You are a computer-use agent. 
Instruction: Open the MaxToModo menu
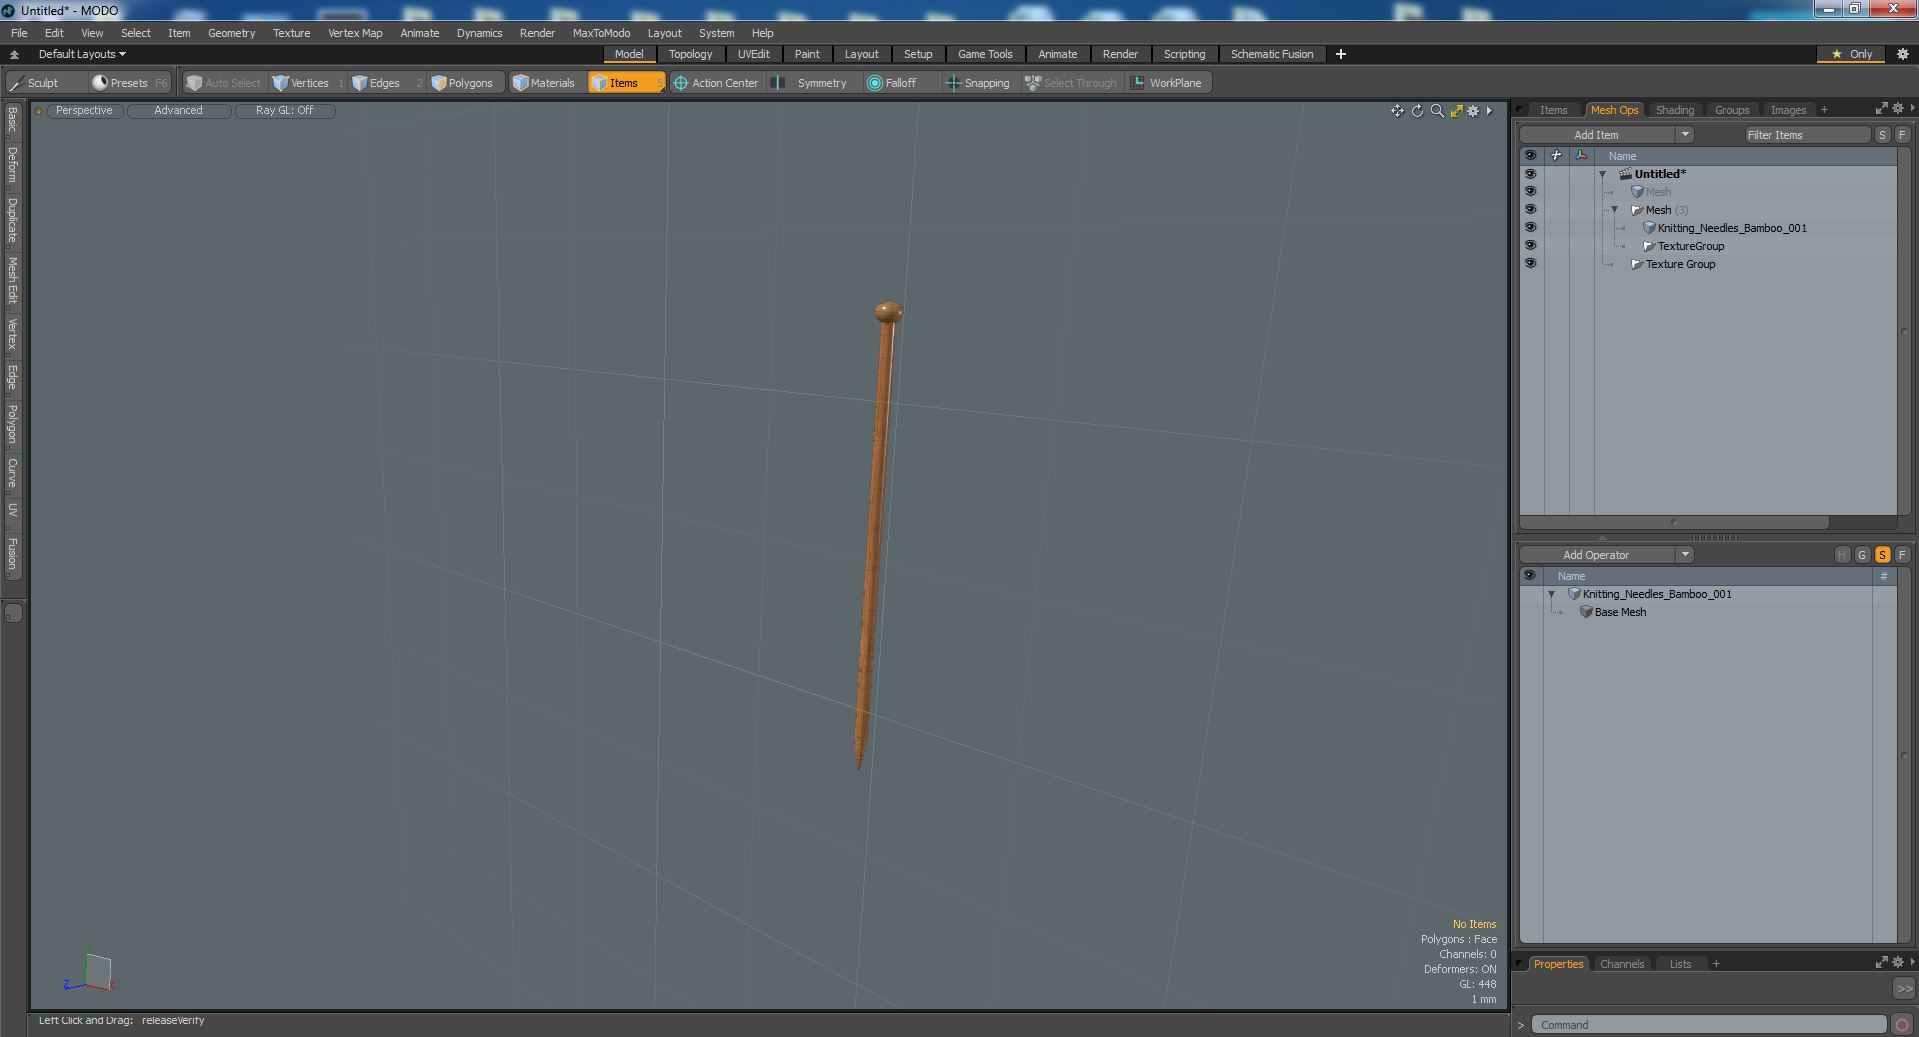(601, 33)
